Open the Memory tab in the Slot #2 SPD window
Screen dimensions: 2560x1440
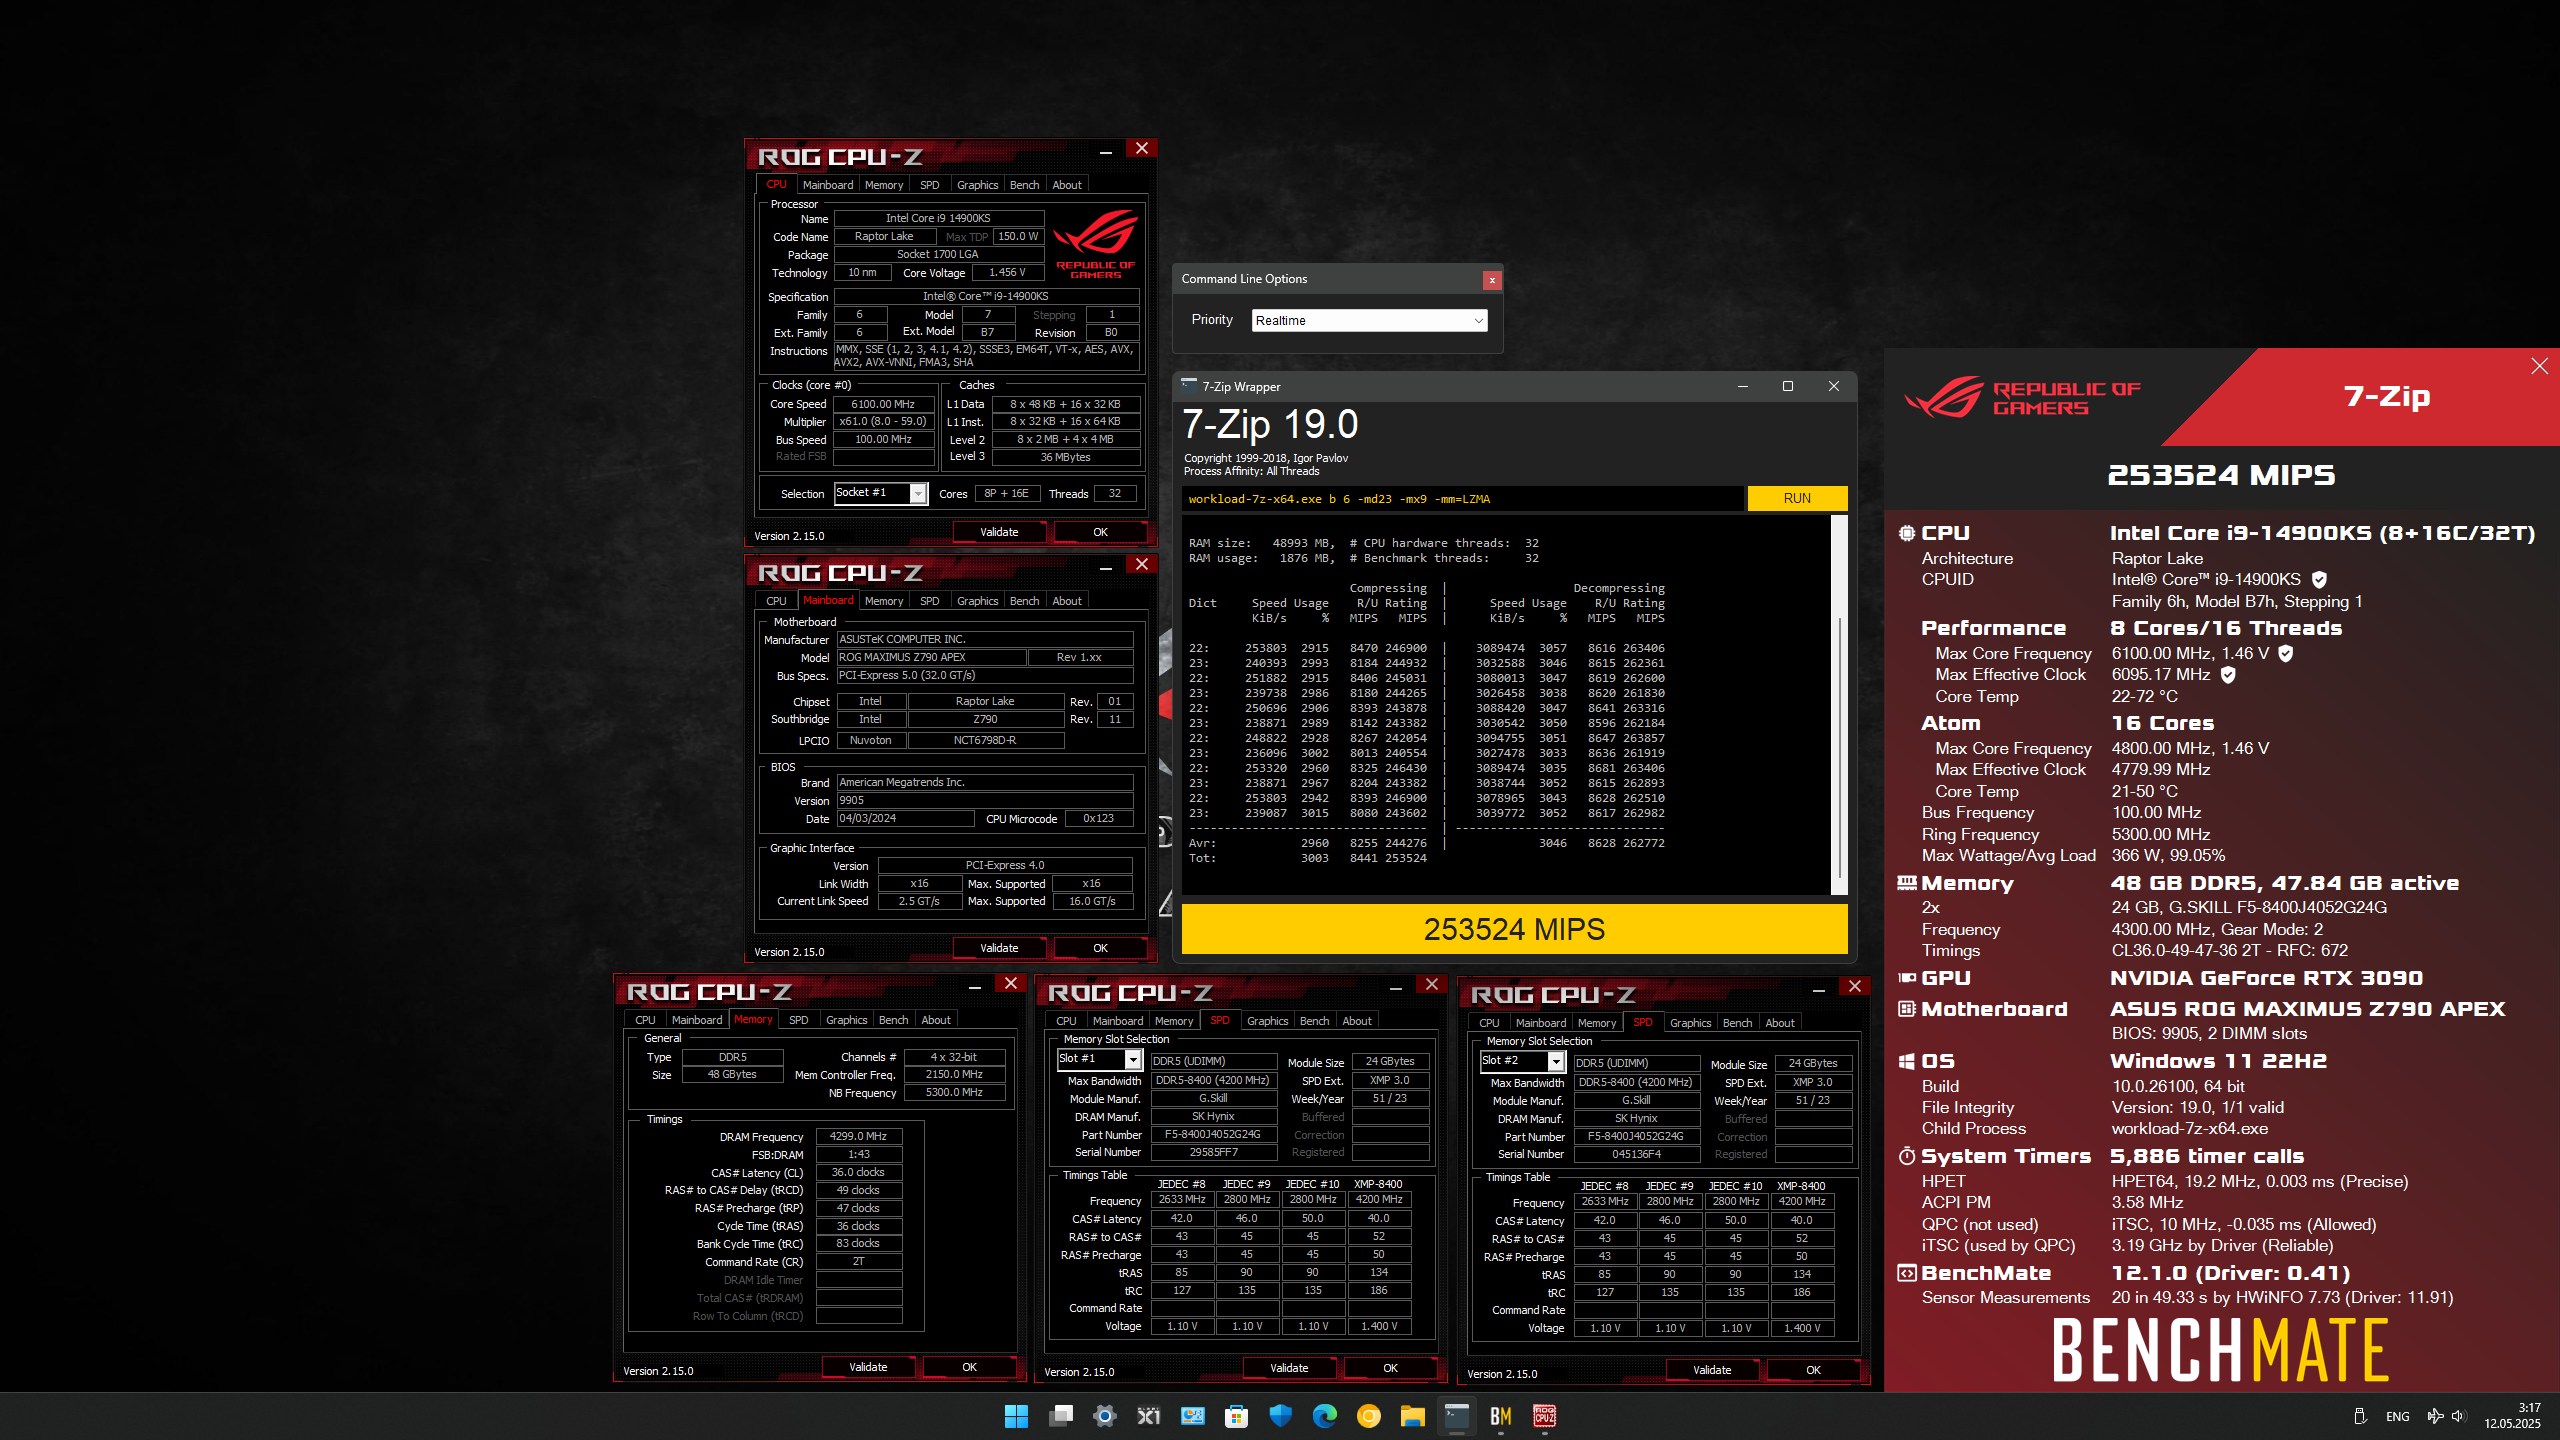(1597, 1023)
